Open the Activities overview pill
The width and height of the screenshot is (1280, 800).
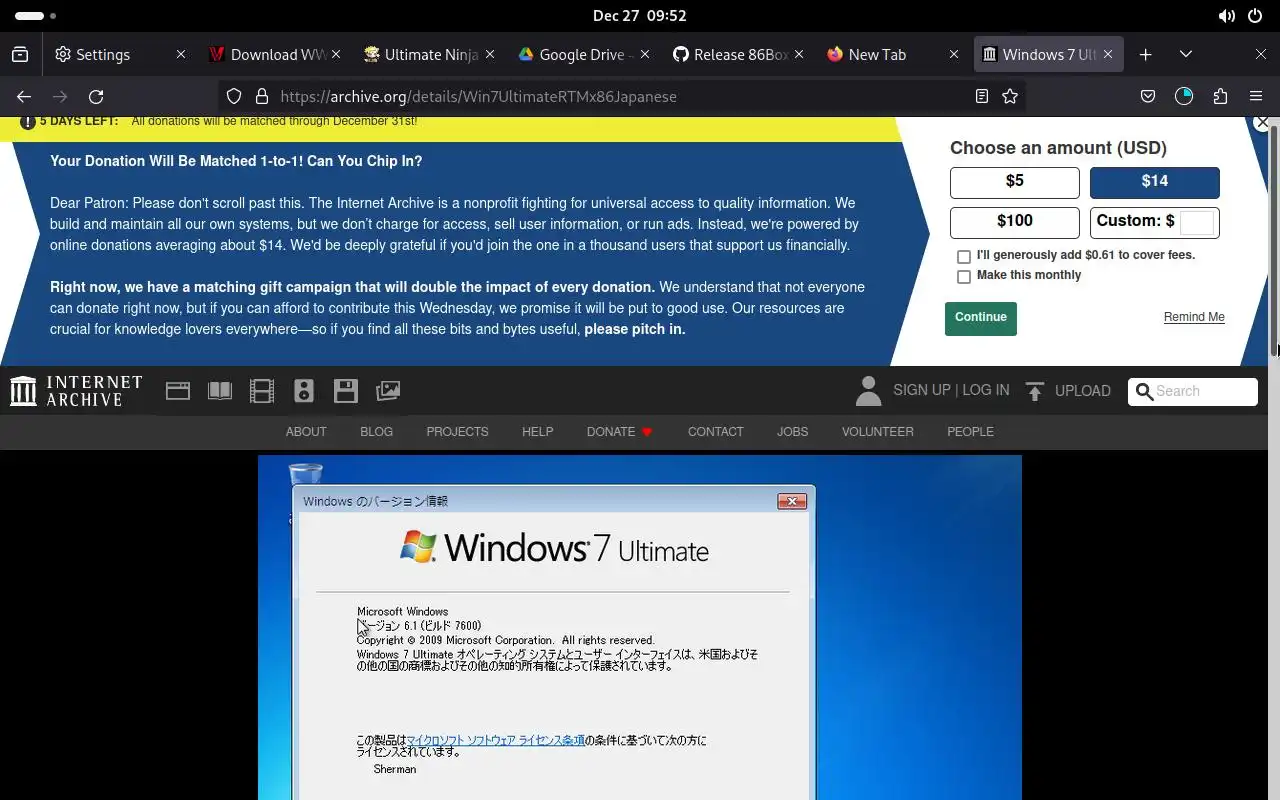(35, 16)
